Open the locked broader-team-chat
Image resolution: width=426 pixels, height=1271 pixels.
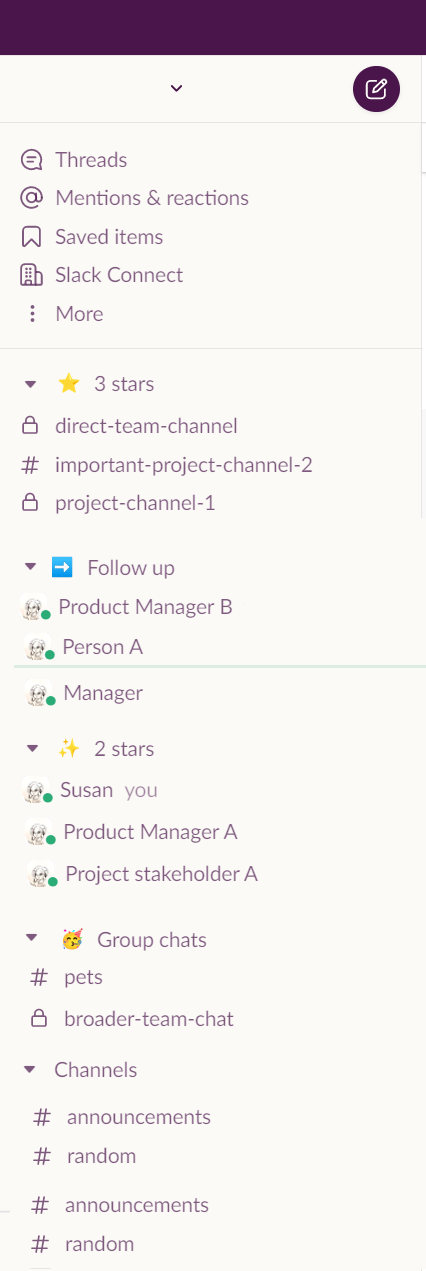pyautogui.click(x=132, y=1020)
